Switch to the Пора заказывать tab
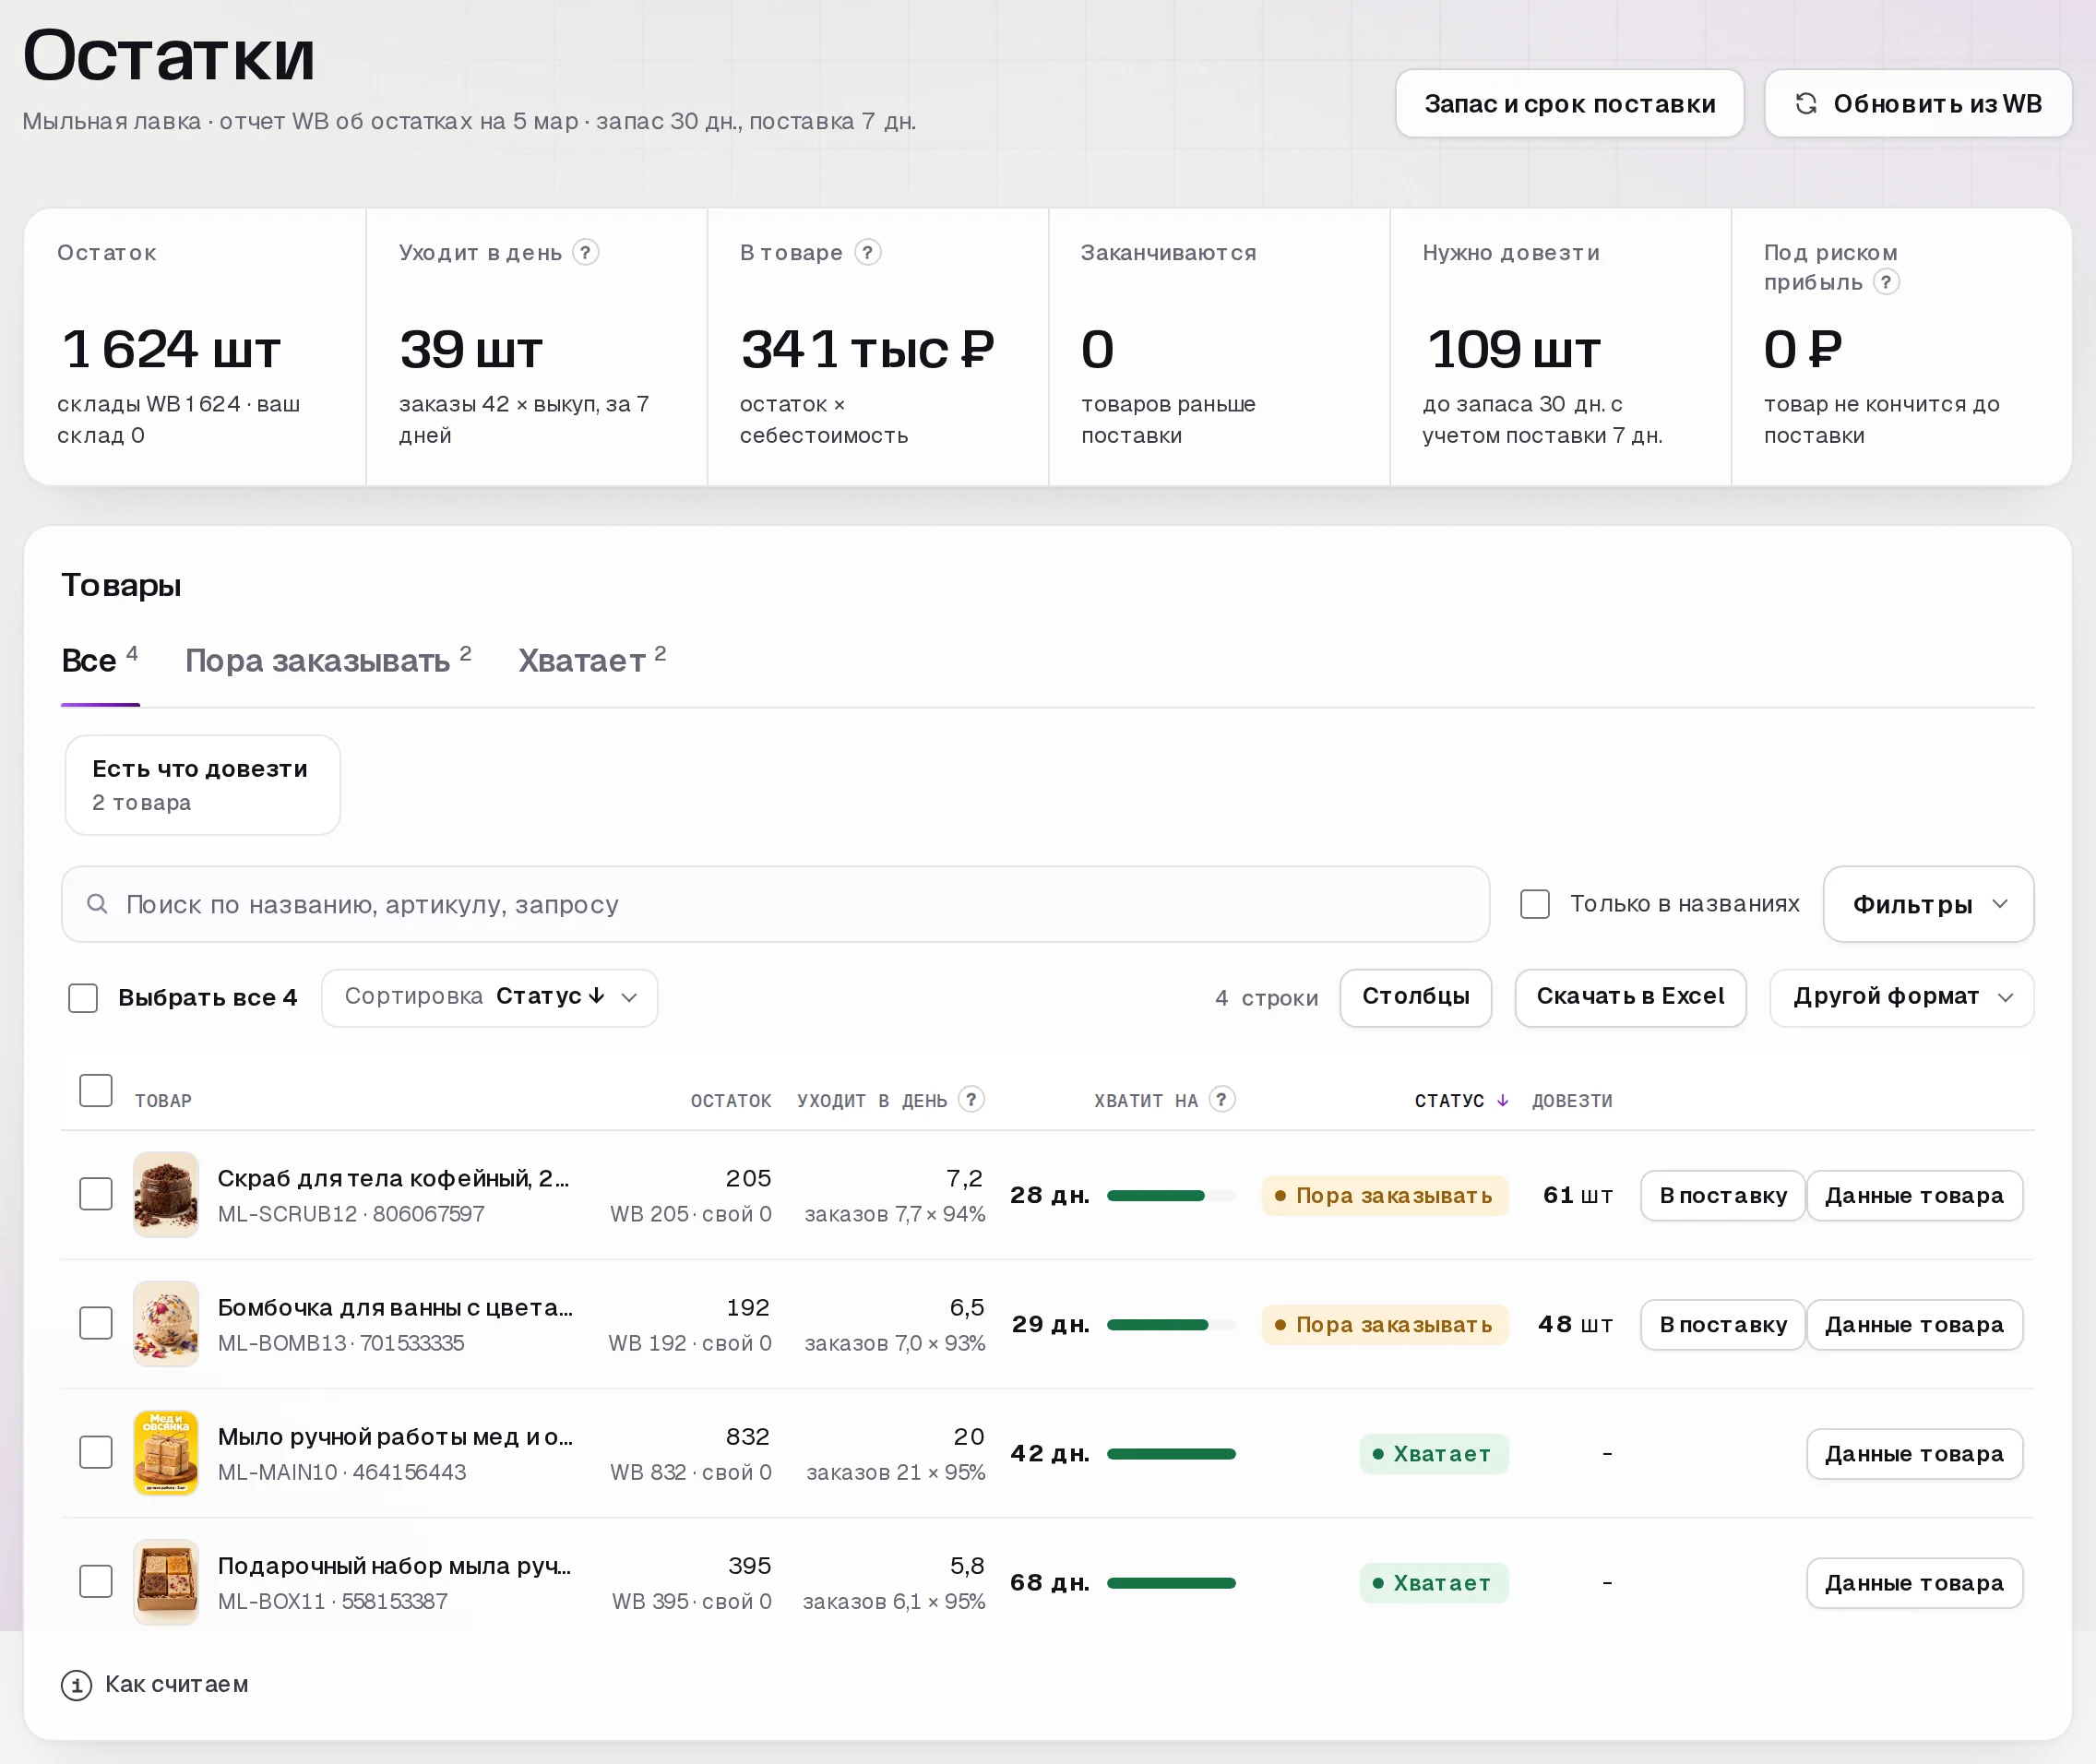Viewport: 2096px width, 1764px height. [x=327, y=661]
